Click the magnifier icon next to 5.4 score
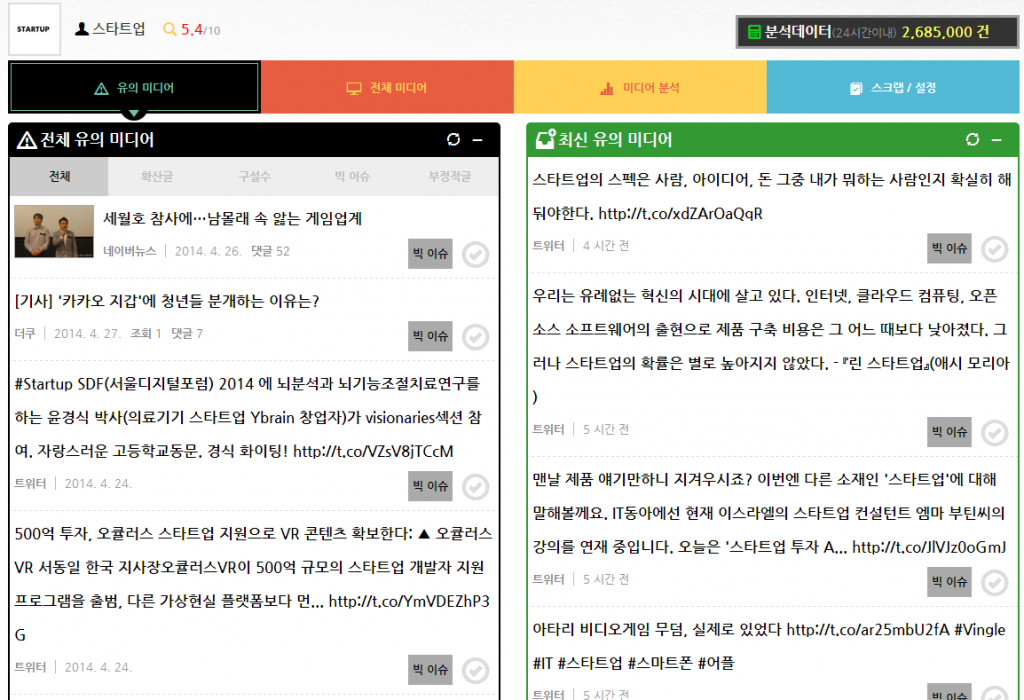The width and height of the screenshot is (1024, 700). pyautogui.click(x=170, y=29)
